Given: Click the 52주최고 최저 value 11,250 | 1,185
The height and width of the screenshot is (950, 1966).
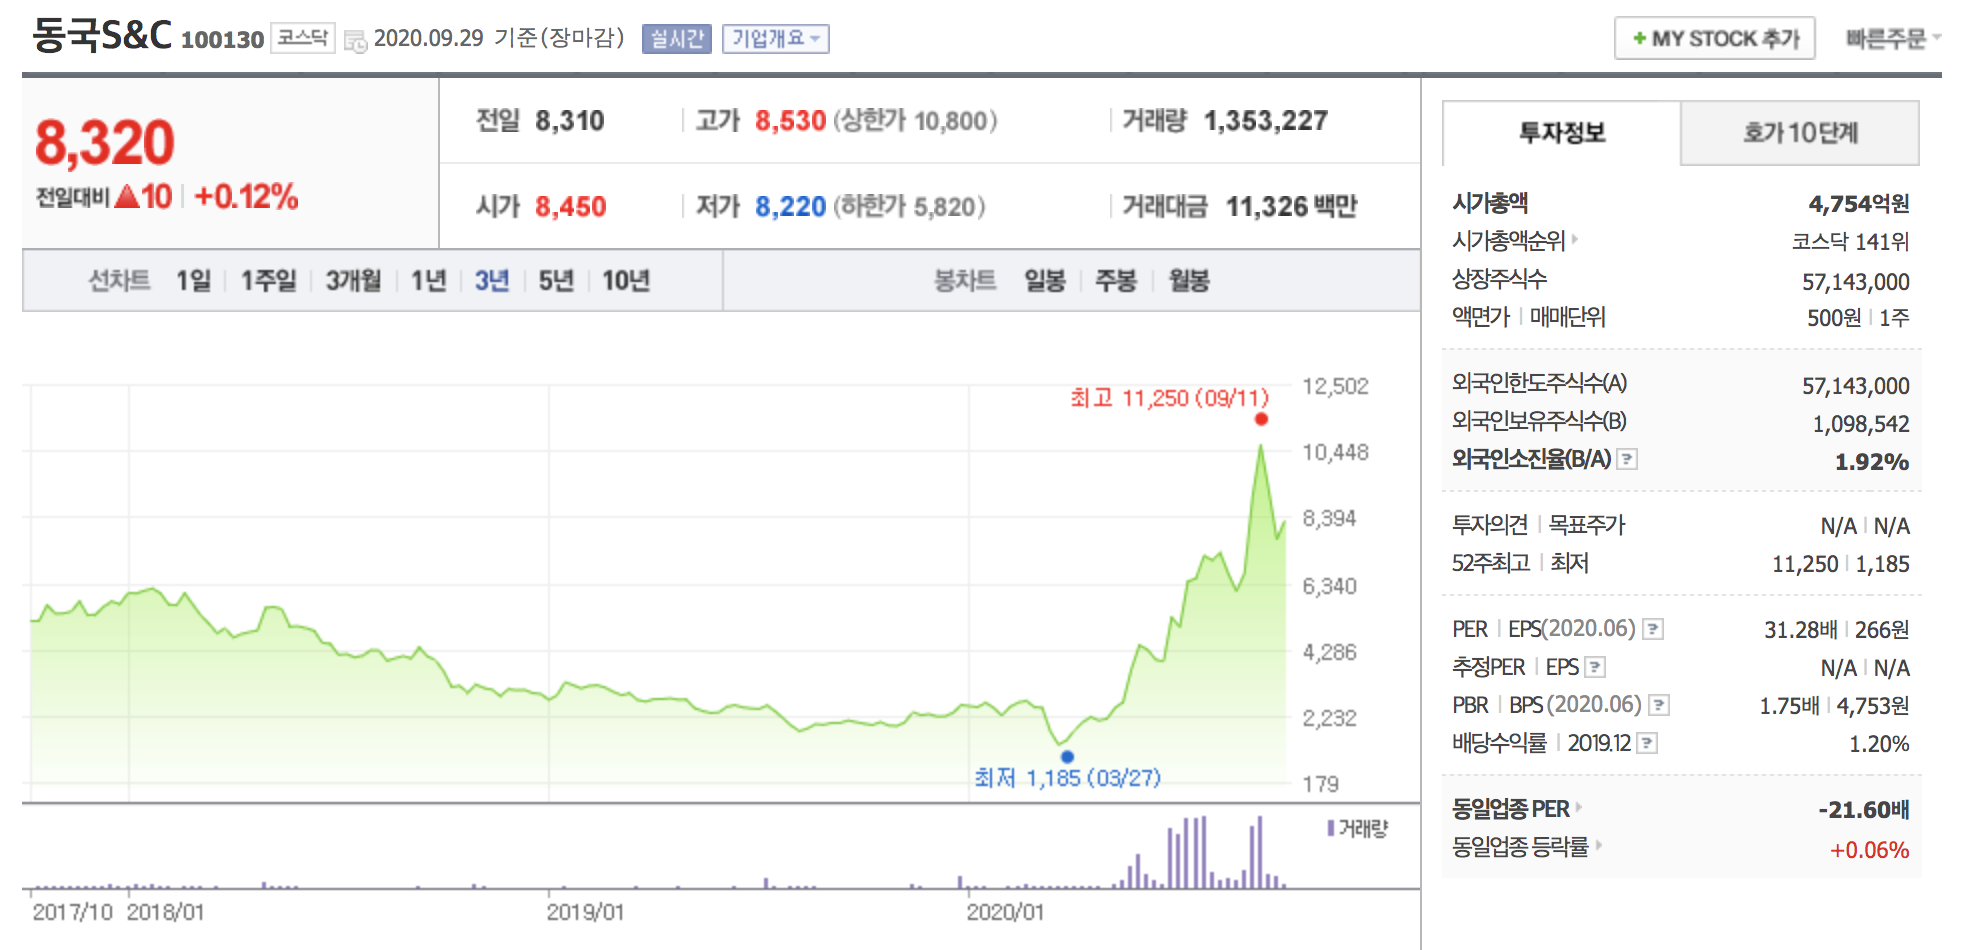Looking at the screenshot, I should pos(1840,564).
